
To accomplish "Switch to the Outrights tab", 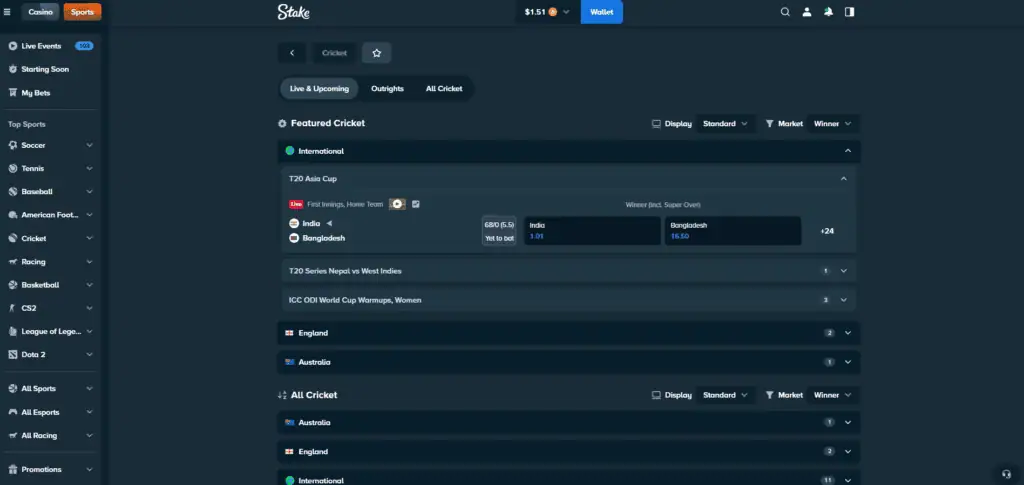I will pyautogui.click(x=387, y=88).
